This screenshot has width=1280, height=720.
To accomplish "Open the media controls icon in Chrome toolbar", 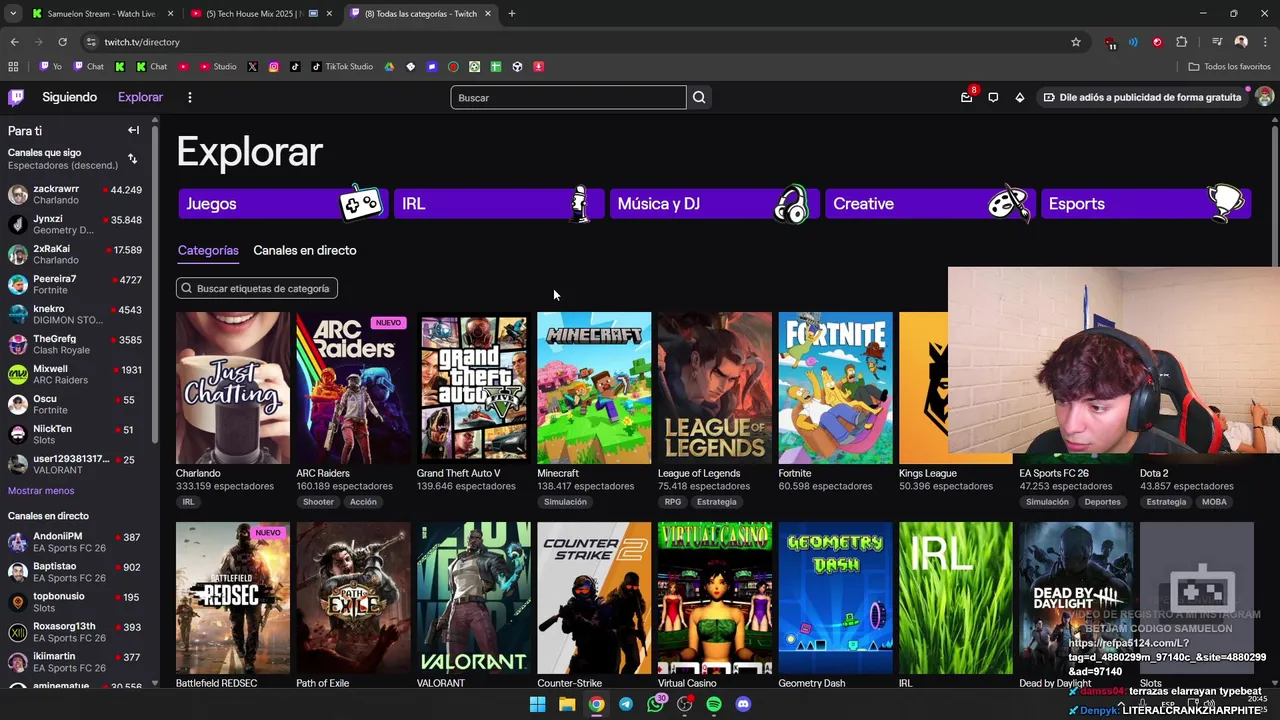I will pyautogui.click(x=1217, y=42).
